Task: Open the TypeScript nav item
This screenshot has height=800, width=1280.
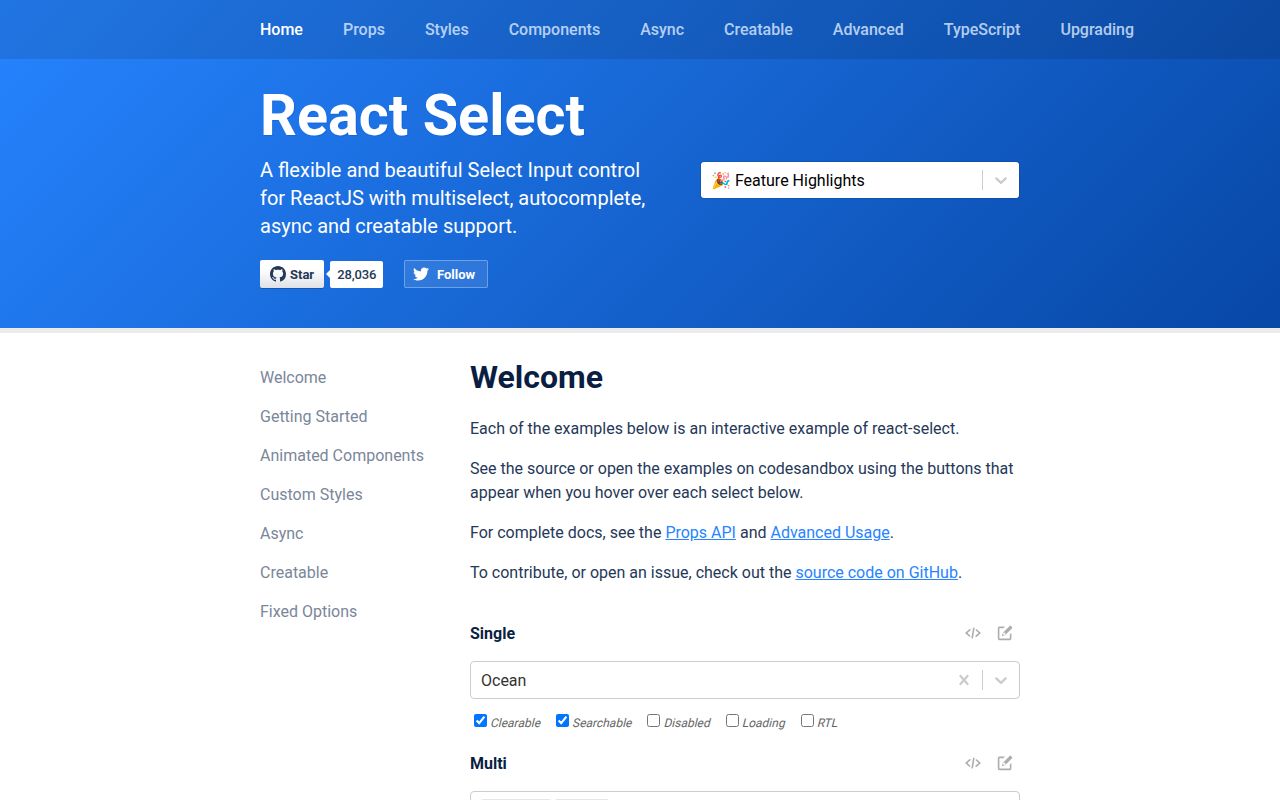Action: (982, 29)
